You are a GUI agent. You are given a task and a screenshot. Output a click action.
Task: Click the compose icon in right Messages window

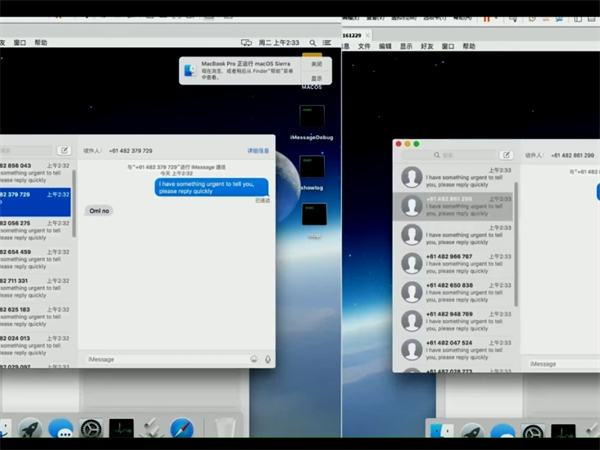[507, 155]
